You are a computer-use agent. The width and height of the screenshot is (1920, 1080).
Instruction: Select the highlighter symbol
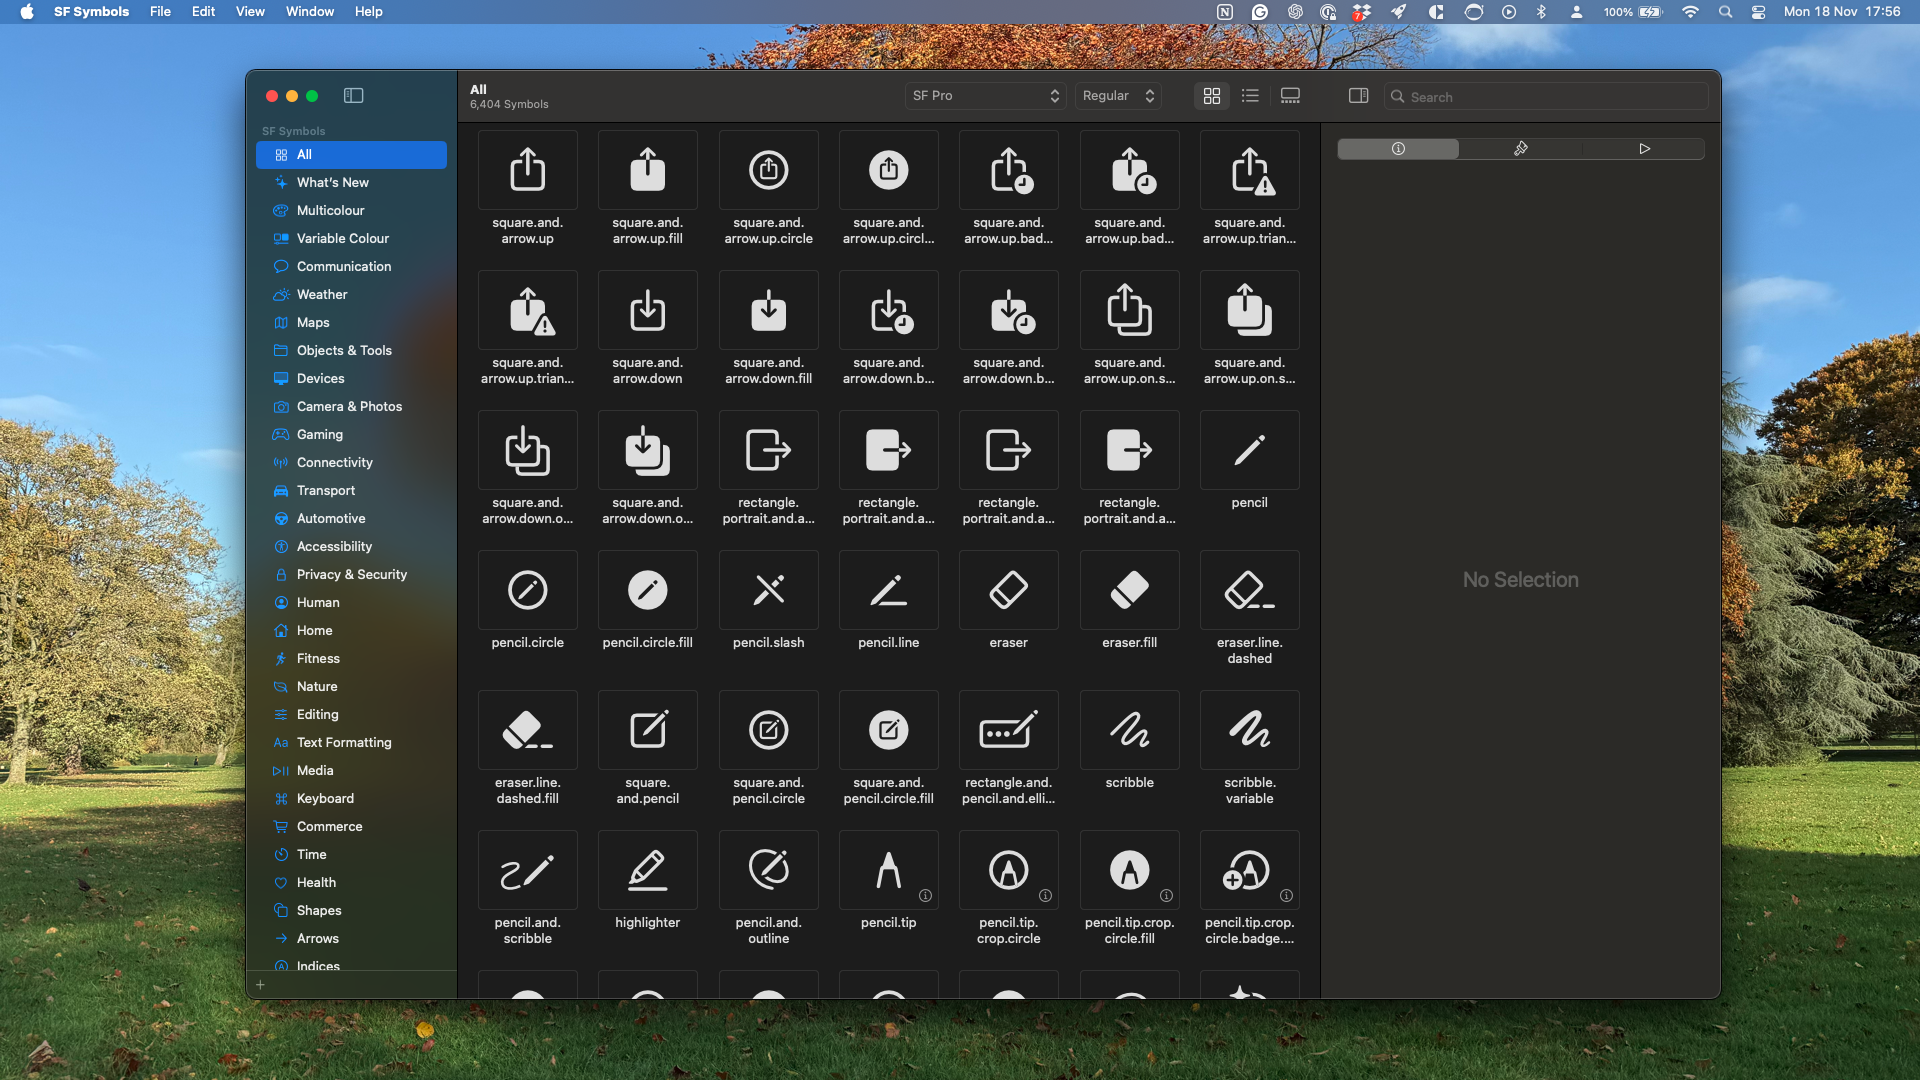pos(647,870)
